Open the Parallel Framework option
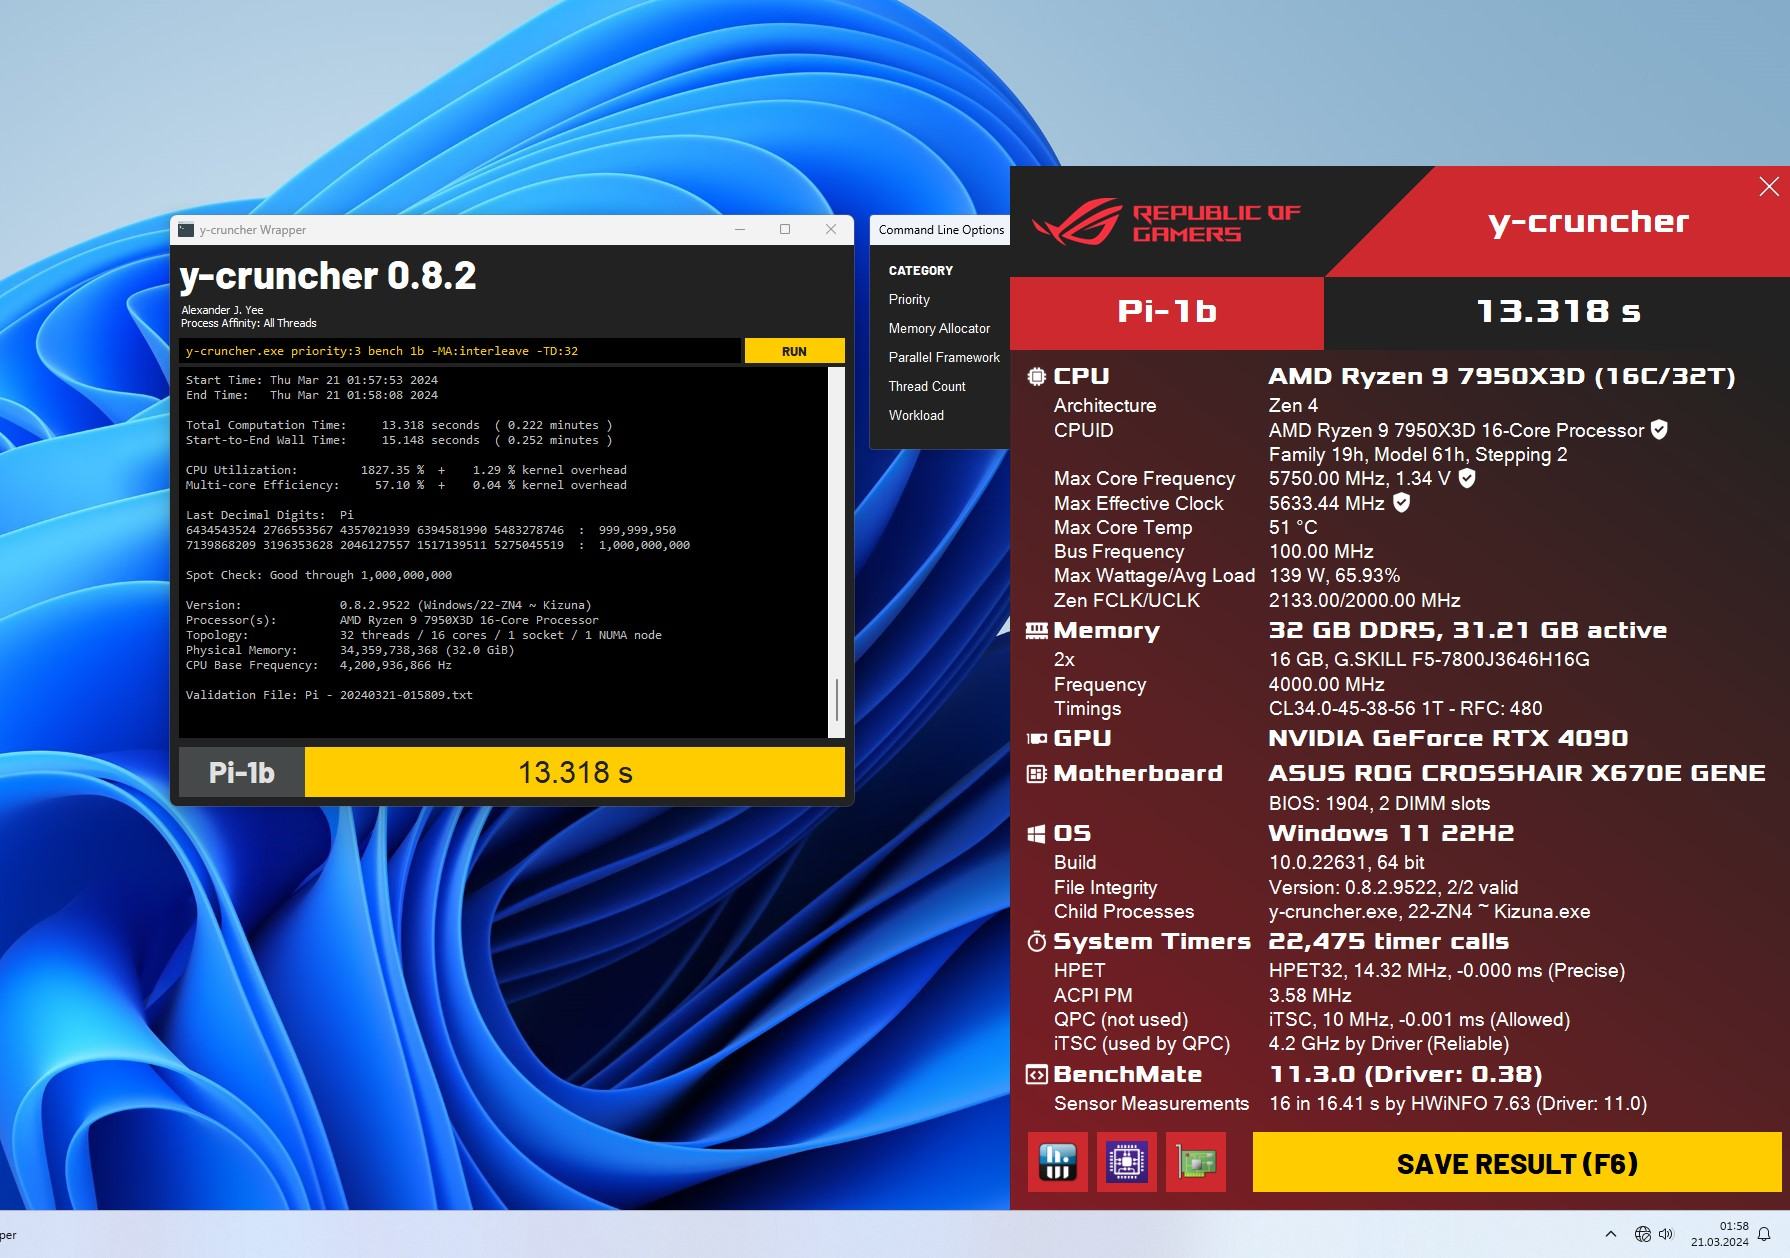Viewport: 1790px width, 1258px height. pyautogui.click(x=944, y=358)
